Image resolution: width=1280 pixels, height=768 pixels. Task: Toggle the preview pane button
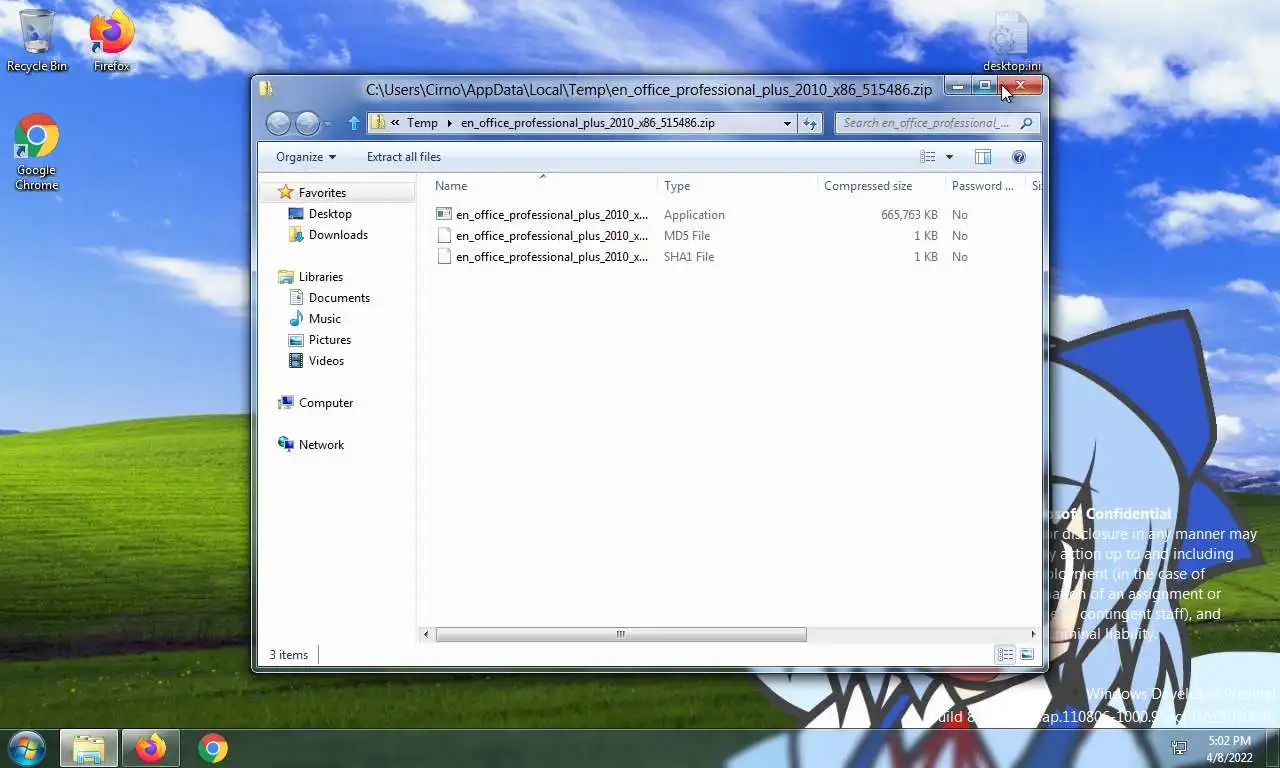pyautogui.click(x=983, y=157)
